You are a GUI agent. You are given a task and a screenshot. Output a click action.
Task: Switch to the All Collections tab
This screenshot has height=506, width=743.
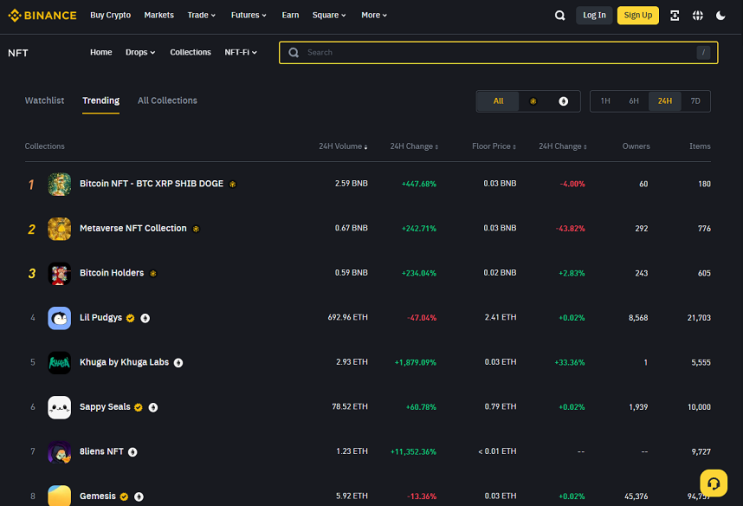point(167,100)
